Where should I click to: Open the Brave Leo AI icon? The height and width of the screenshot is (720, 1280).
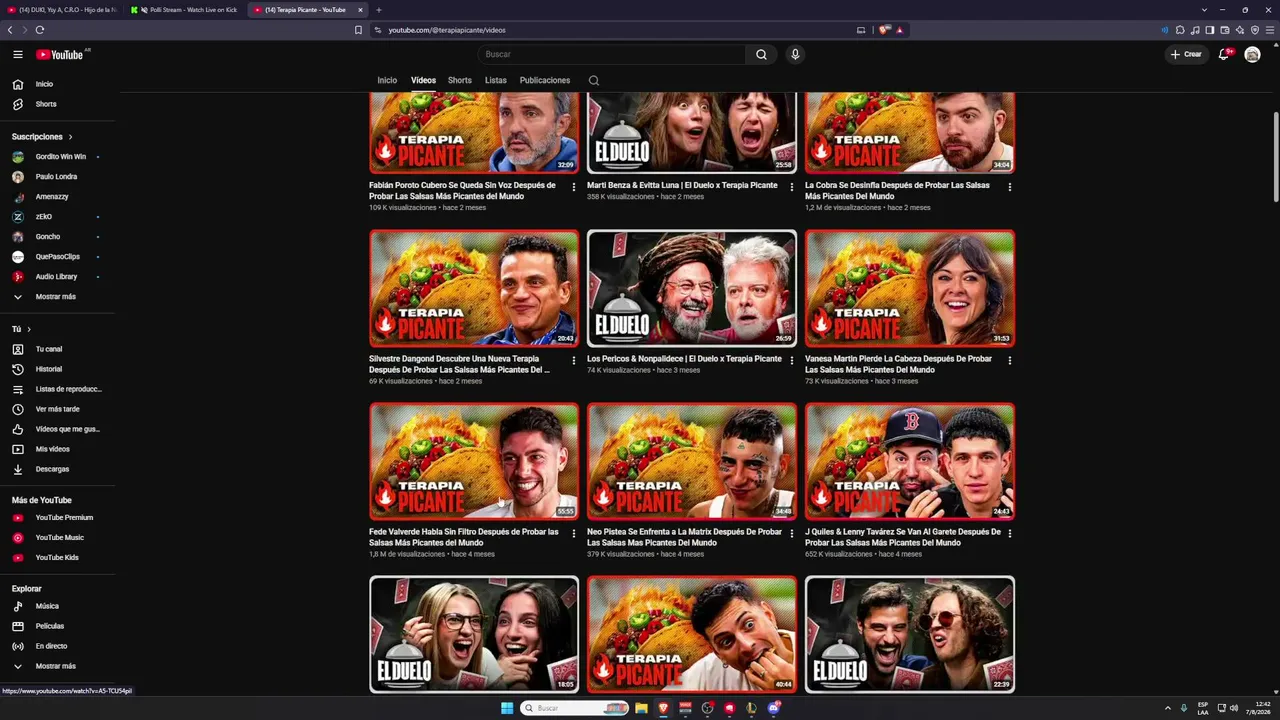click(x=1240, y=30)
